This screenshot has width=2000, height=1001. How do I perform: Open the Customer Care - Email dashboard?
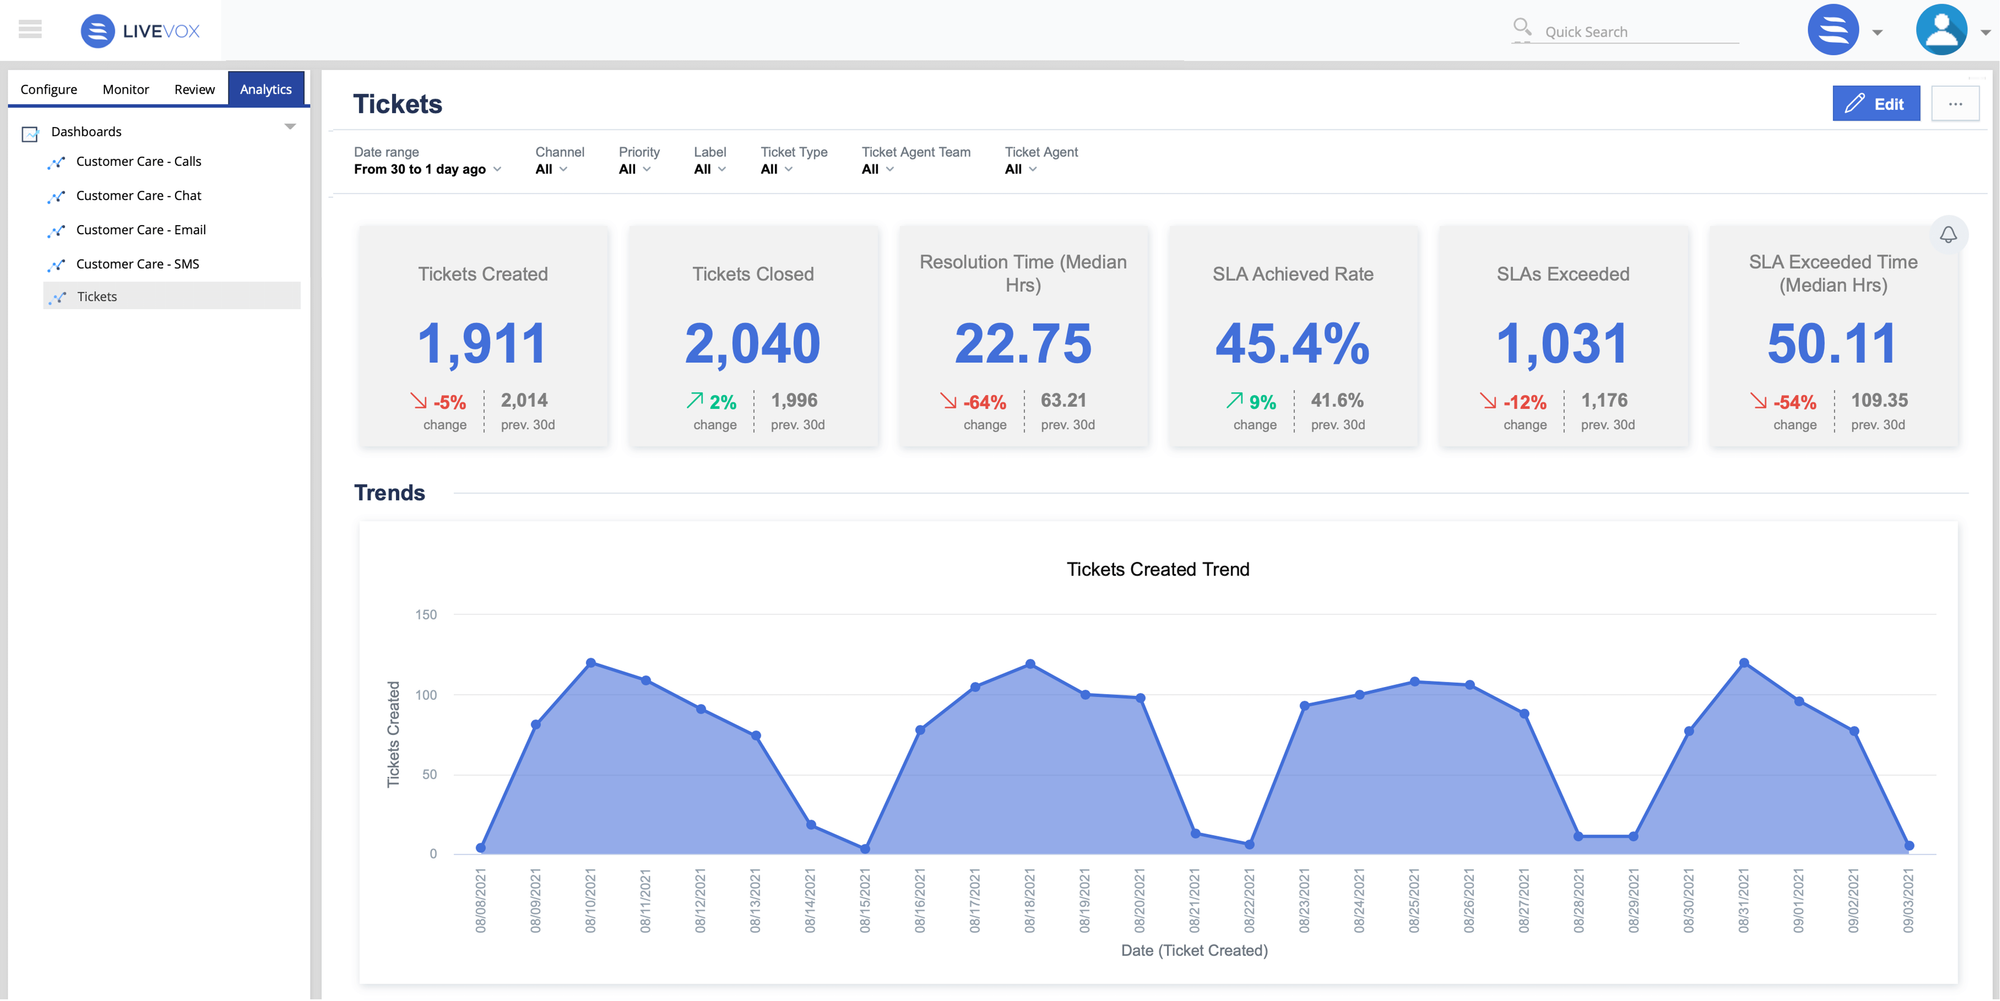coord(140,229)
